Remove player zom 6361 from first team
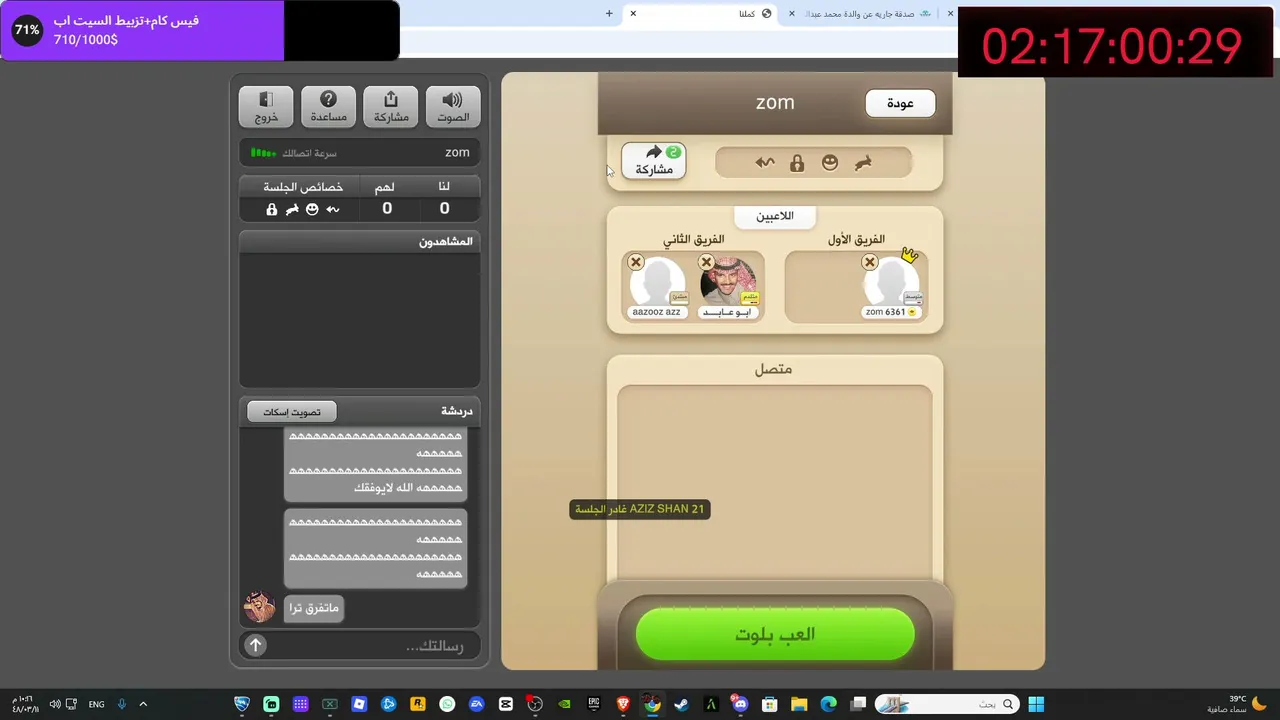 pyautogui.click(x=869, y=262)
